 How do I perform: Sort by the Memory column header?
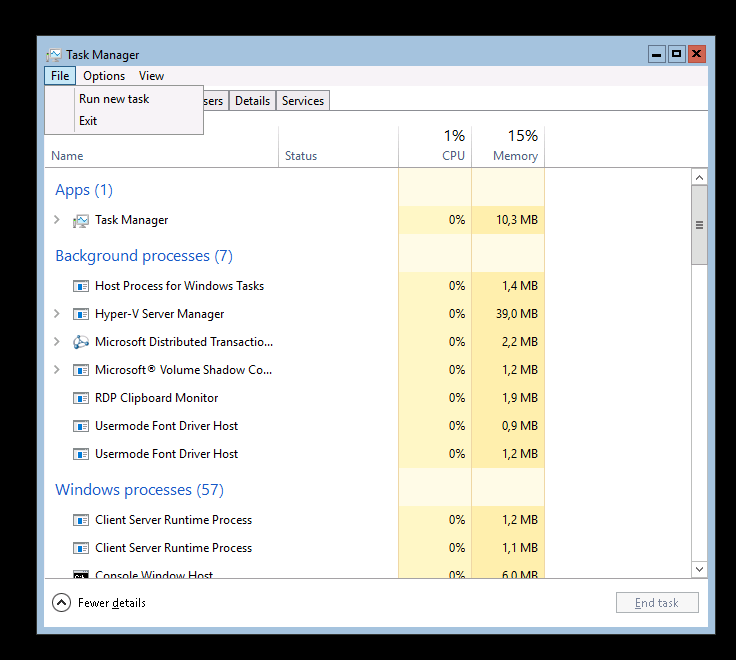[508, 146]
